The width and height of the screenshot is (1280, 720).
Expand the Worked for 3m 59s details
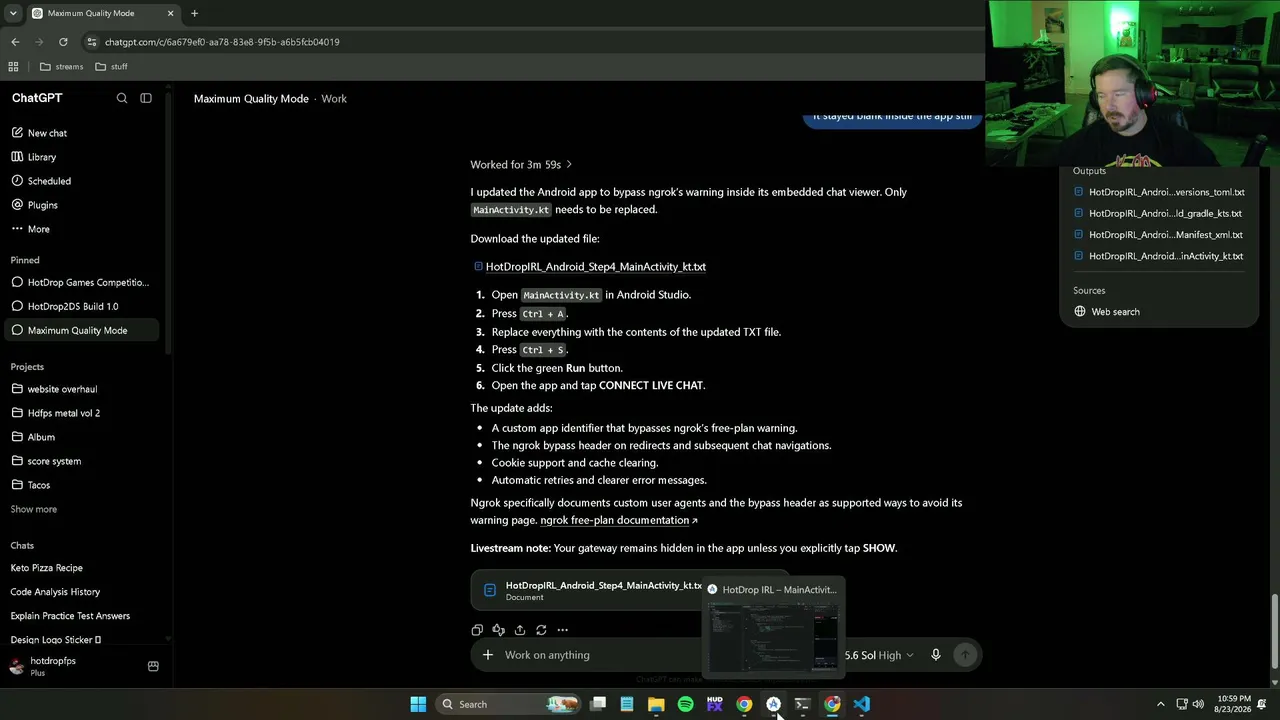coord(521,164)
